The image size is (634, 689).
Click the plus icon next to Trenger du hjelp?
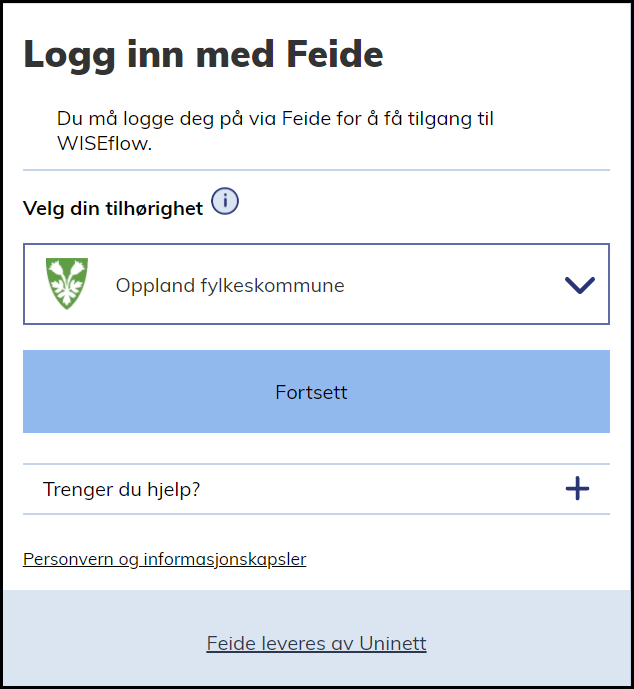[x=577, y=488]
